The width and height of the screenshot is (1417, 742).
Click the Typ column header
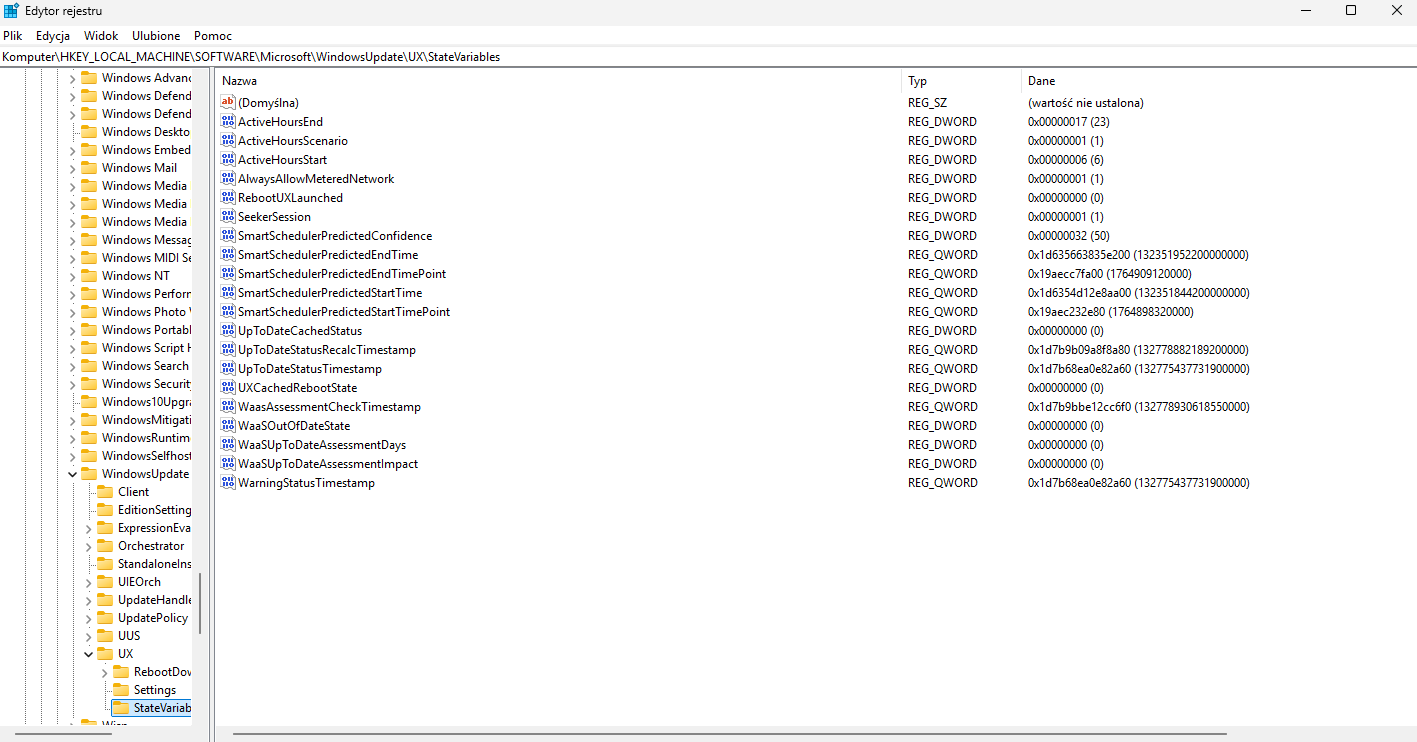click(x=917, y=81)
